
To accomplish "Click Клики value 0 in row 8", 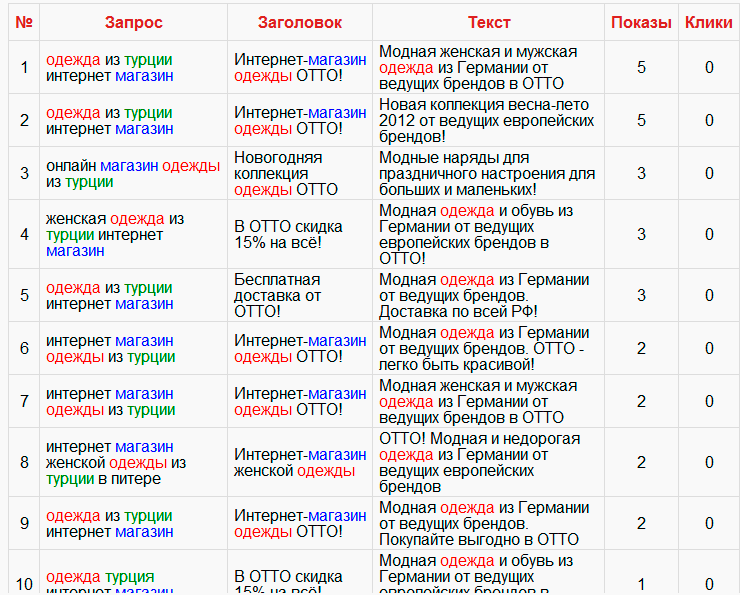I will click(x=709, y=462).
